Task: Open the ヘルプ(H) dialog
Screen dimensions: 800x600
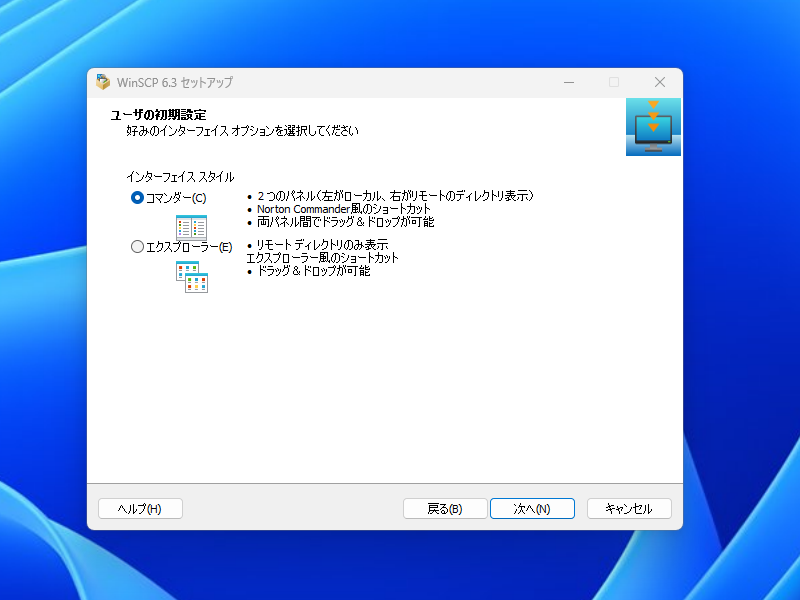Action: [x=140, y=508]
